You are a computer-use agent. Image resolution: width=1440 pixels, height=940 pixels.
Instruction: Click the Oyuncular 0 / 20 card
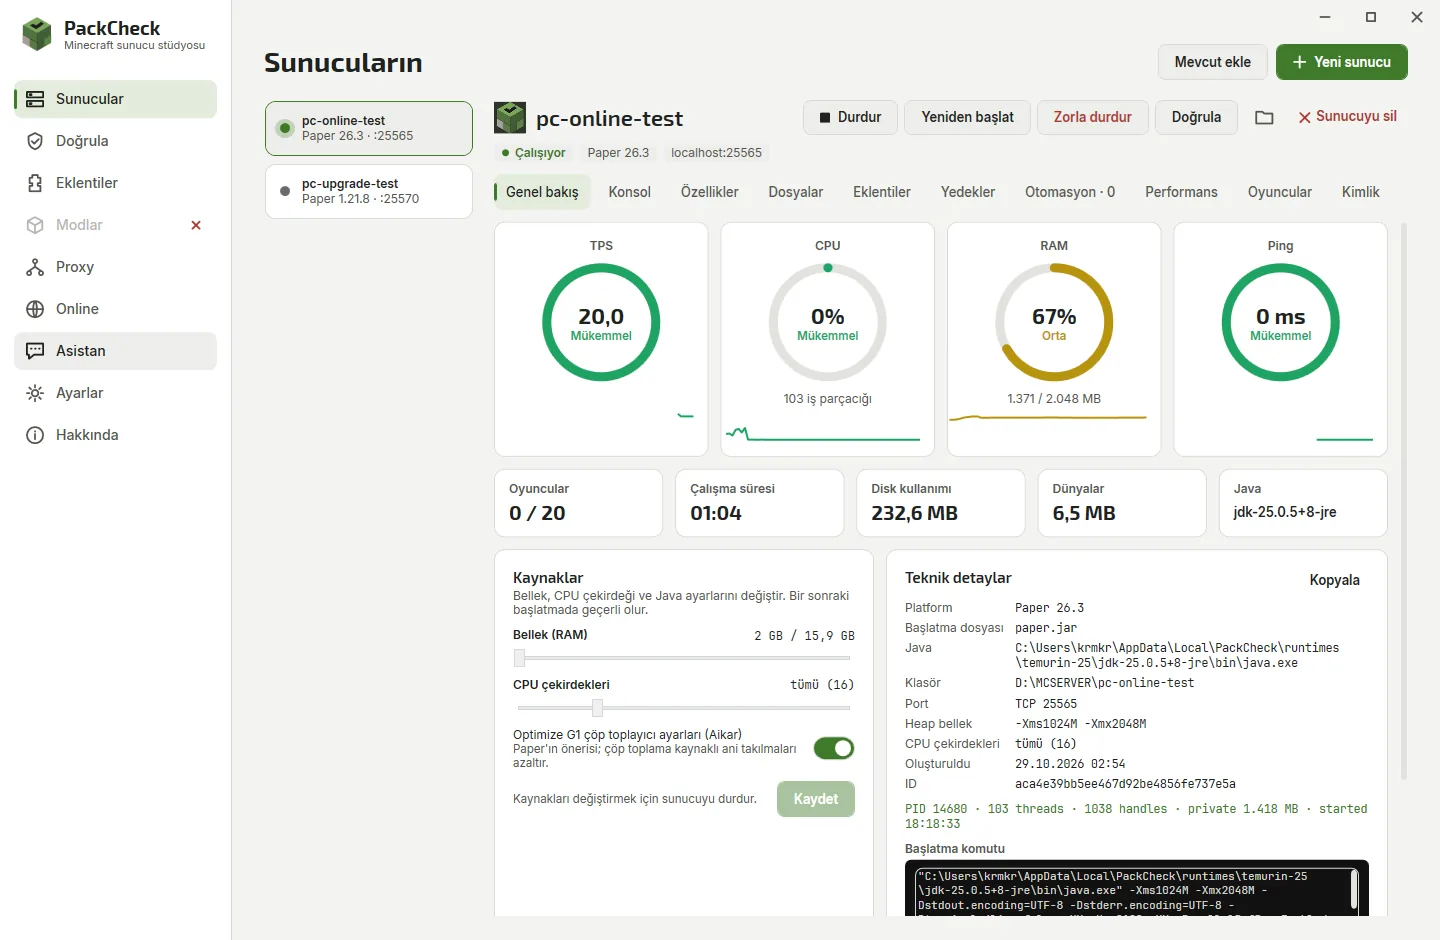tap(578, 503)
